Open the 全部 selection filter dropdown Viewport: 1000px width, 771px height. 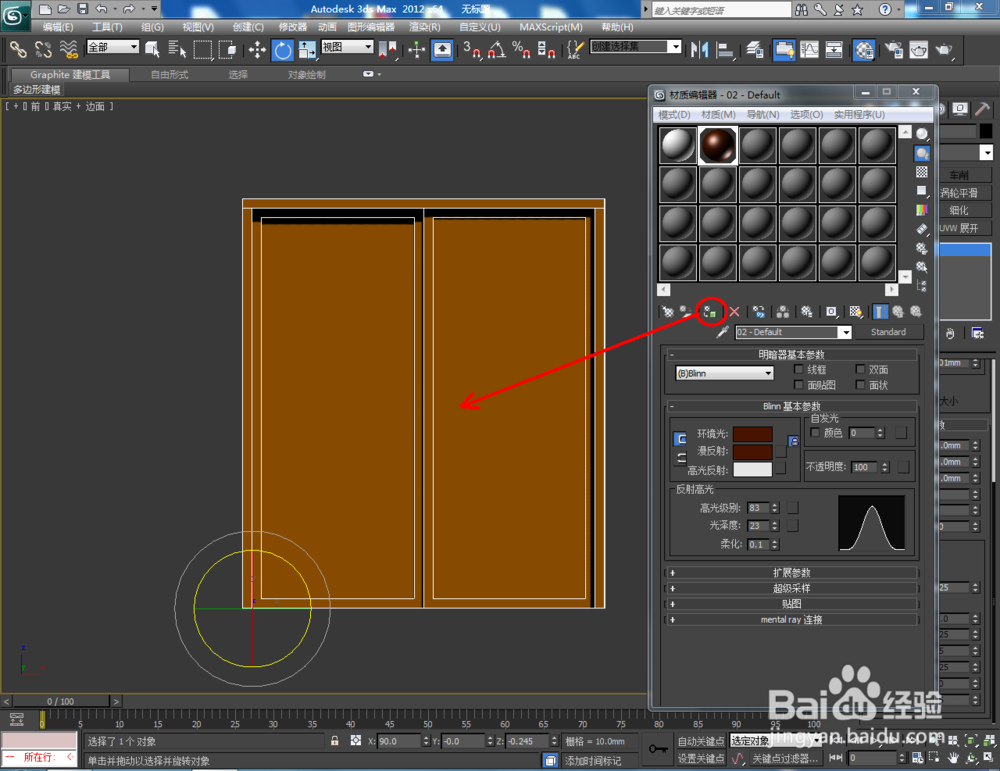(113, 47)
